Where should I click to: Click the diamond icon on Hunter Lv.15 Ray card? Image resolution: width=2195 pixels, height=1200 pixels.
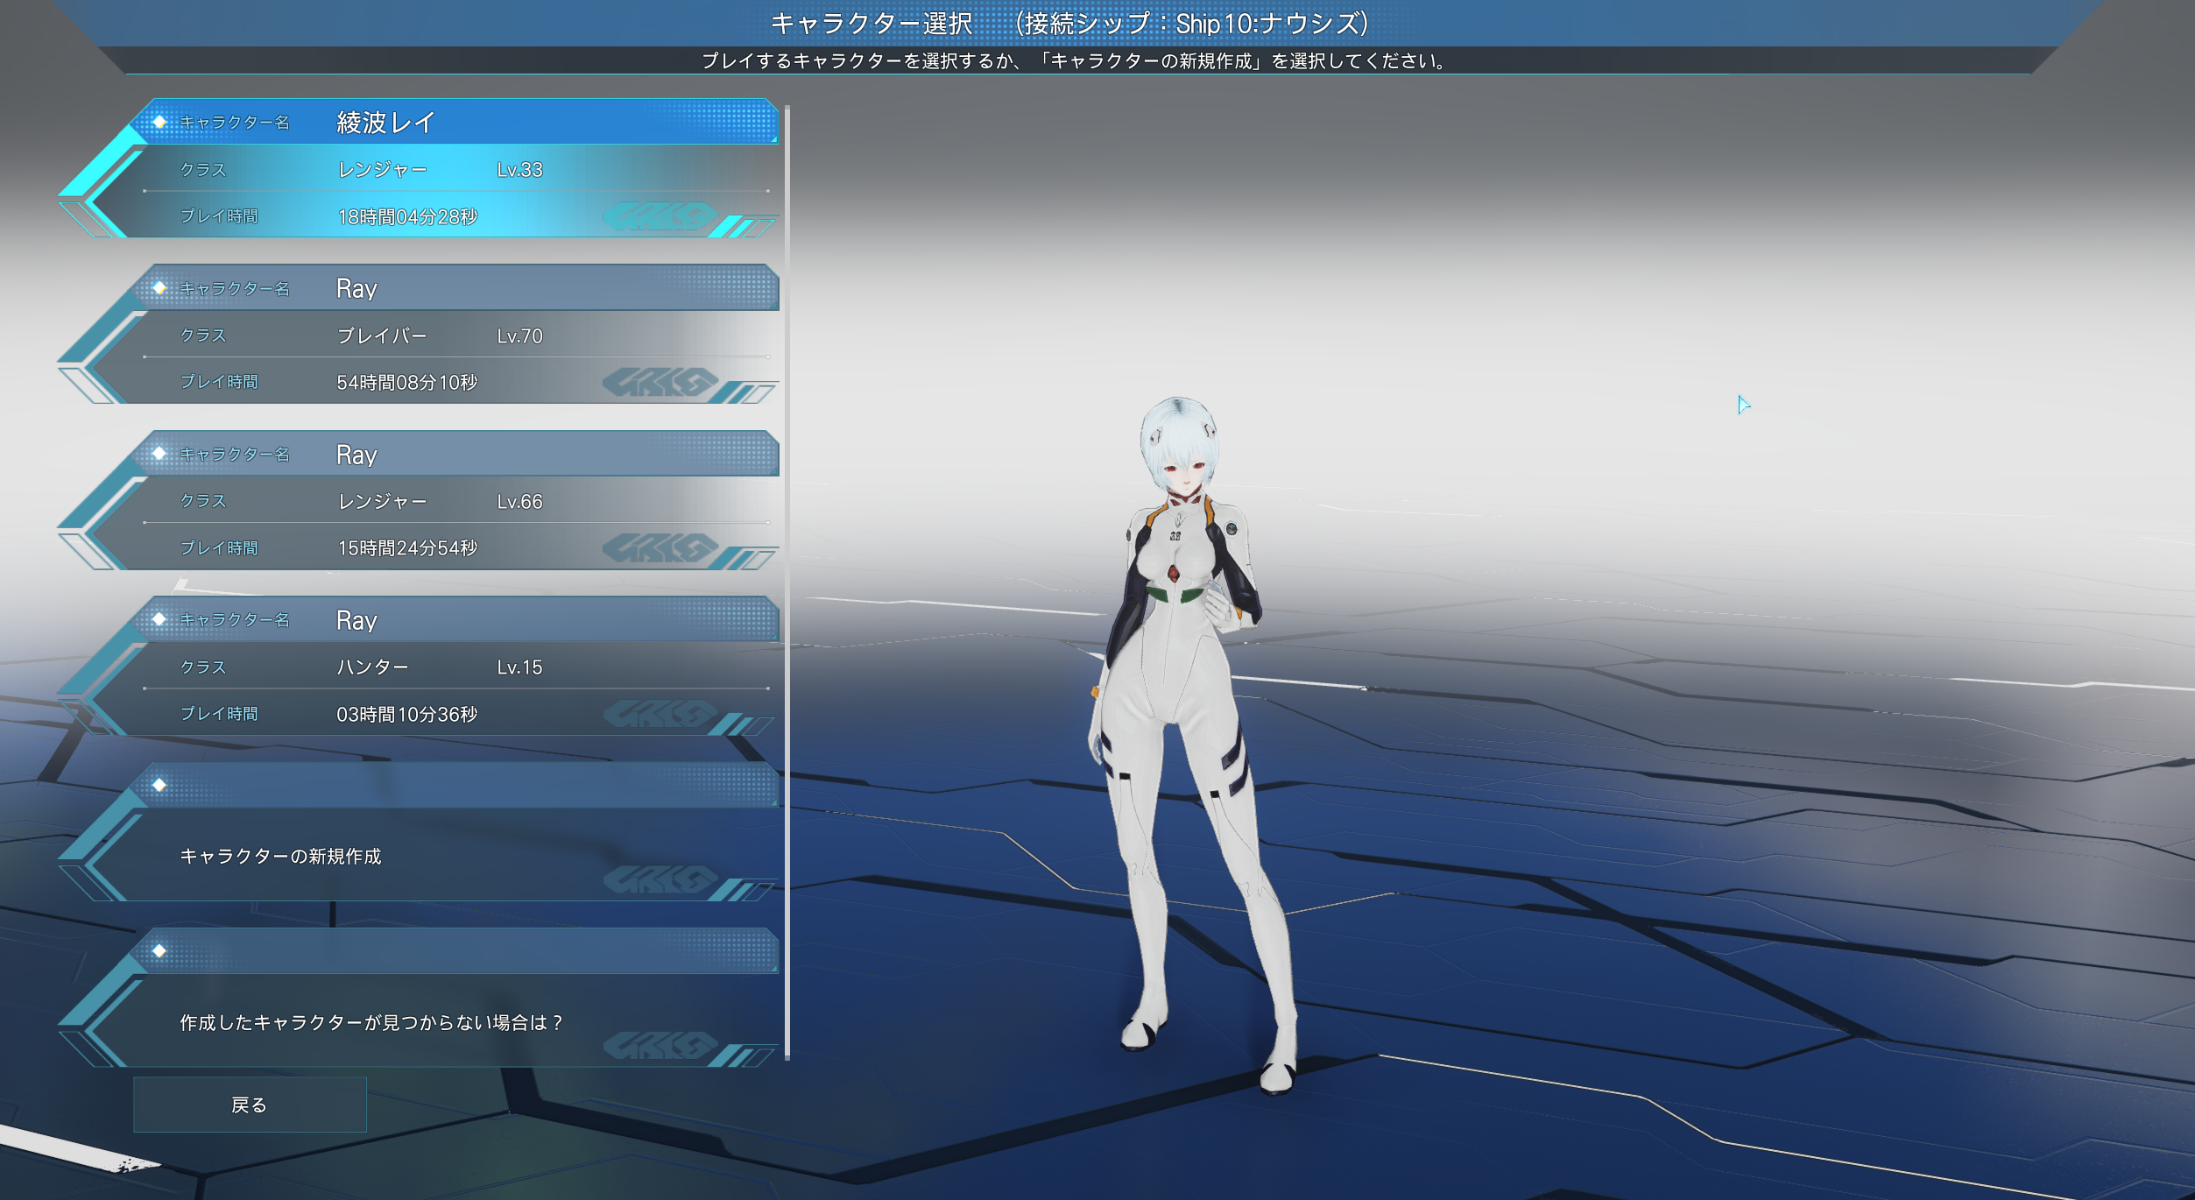tap(159, 620)
